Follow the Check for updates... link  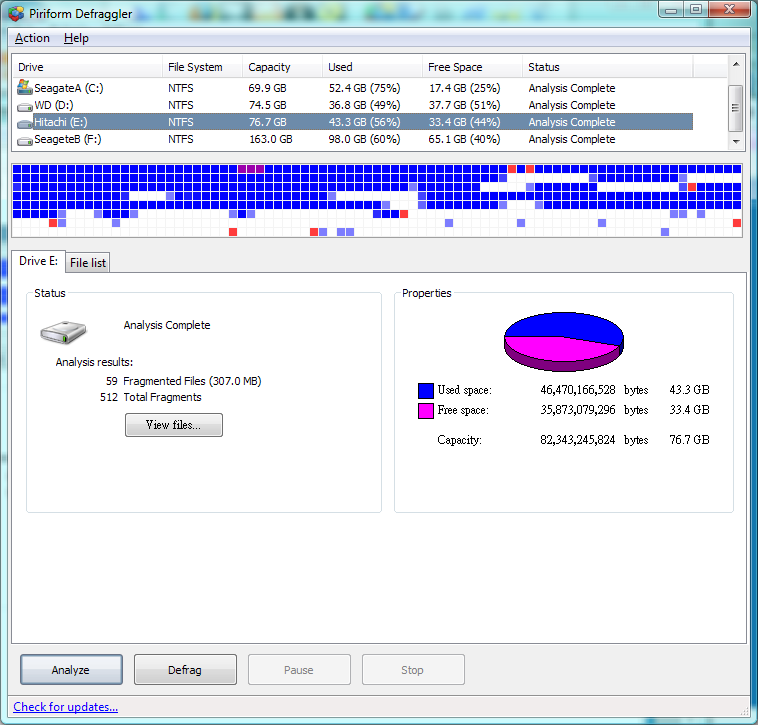(x=65, y=707)
